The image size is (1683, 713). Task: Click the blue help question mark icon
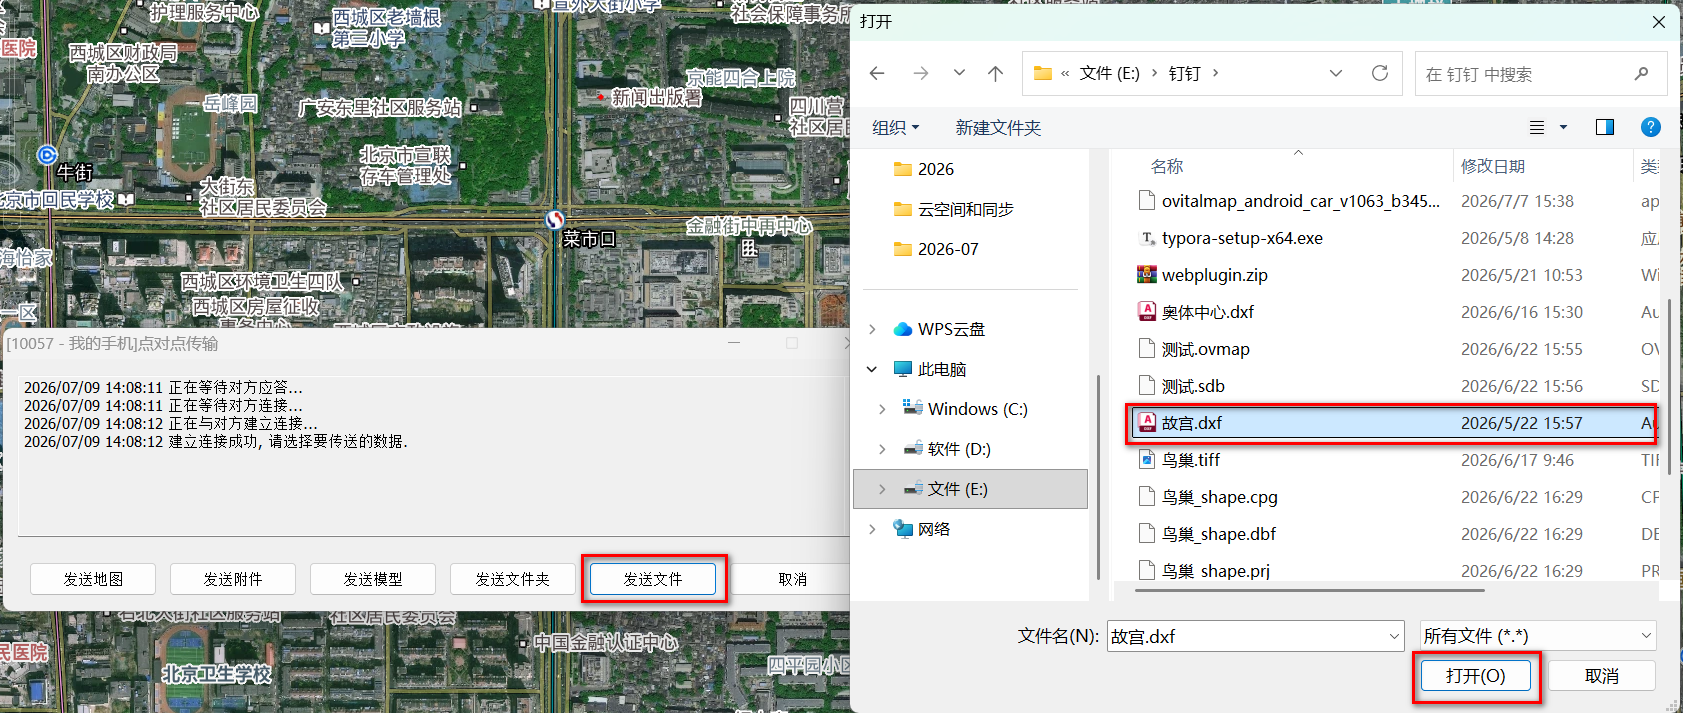pyautogui.click(x=1651, y=127)
